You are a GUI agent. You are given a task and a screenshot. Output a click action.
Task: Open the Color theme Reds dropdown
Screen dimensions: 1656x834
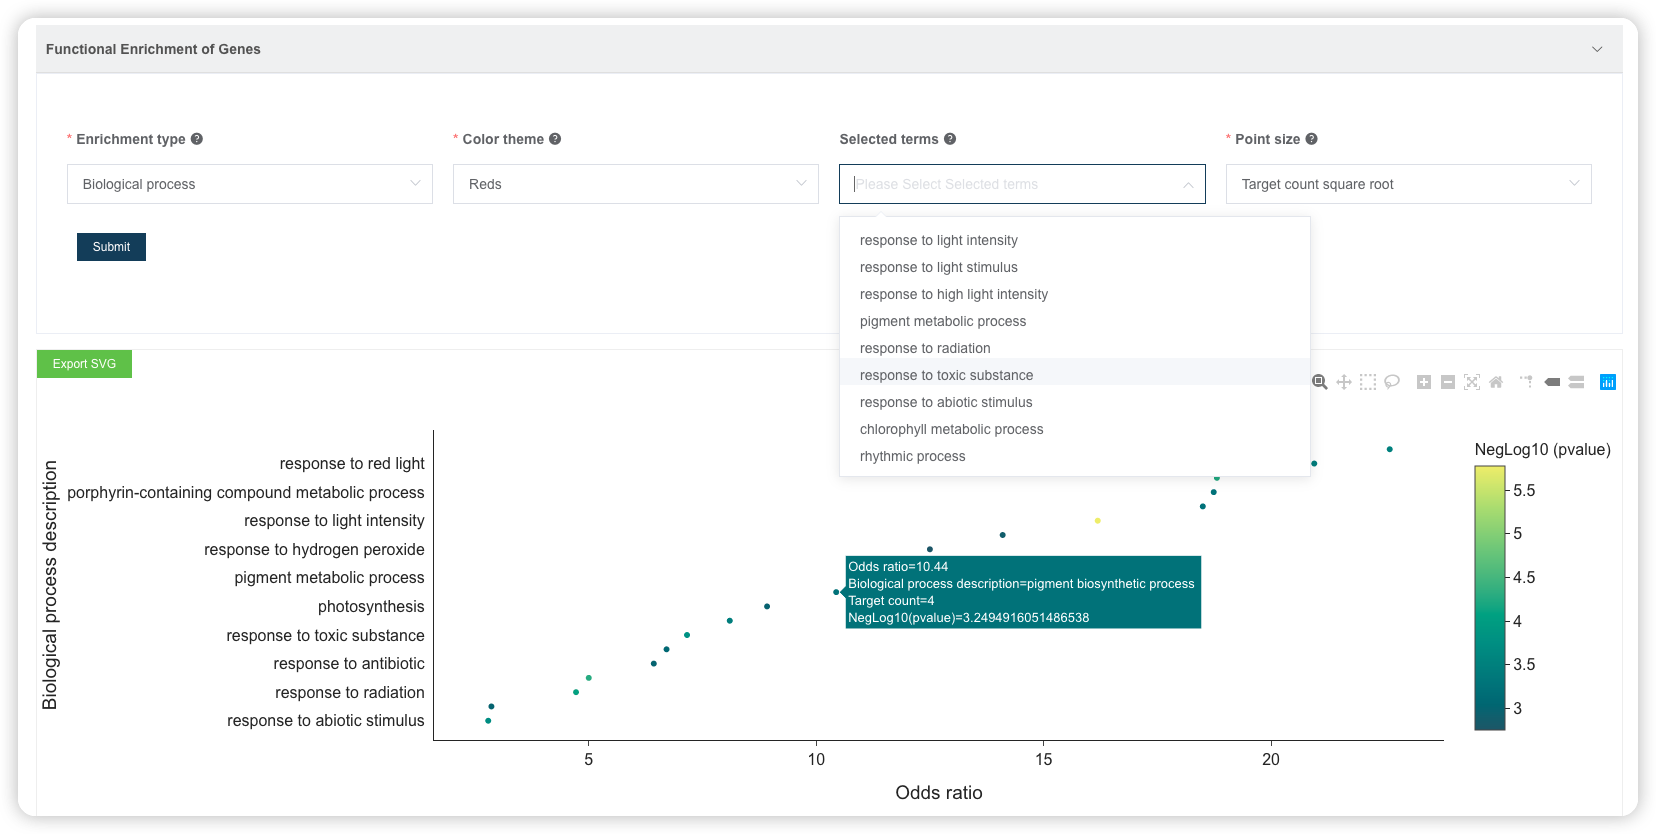pos(636,184)
